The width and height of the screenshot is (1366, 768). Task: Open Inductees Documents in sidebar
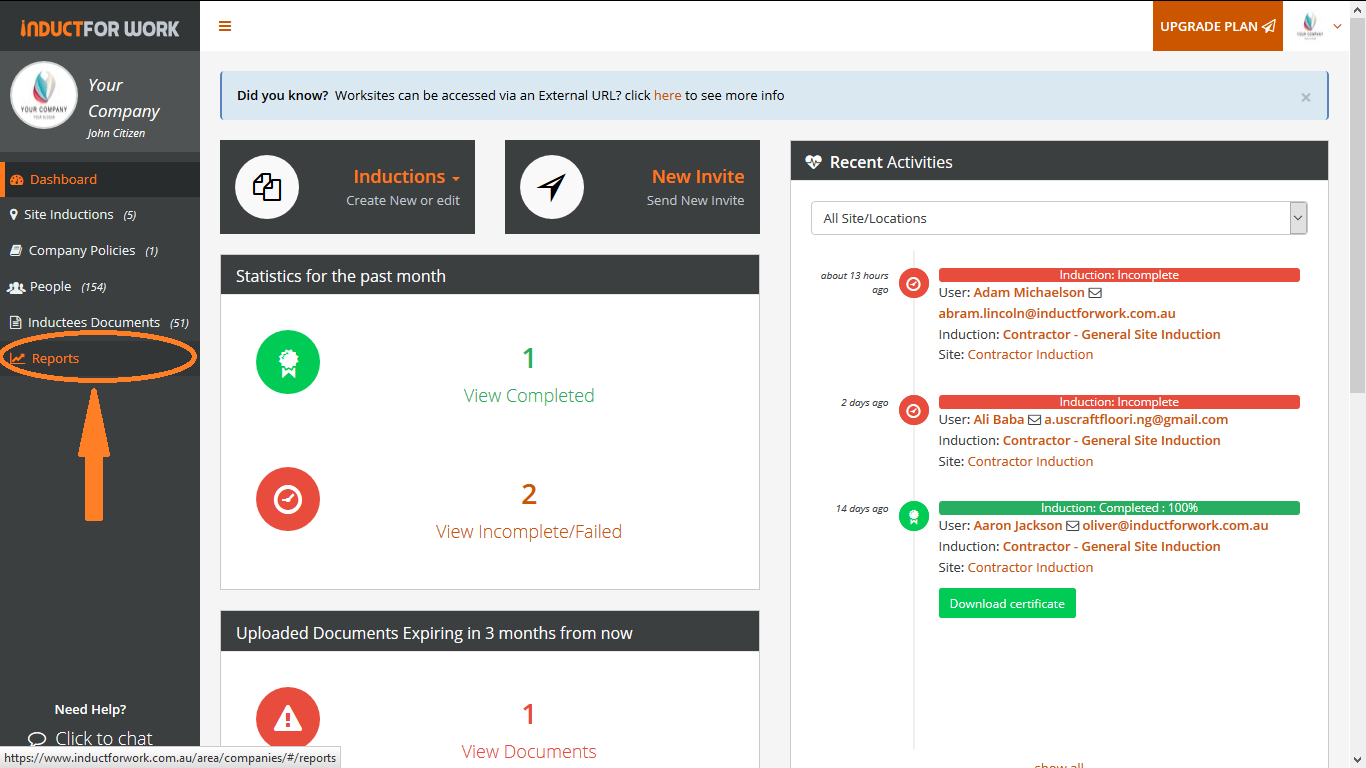100,323
